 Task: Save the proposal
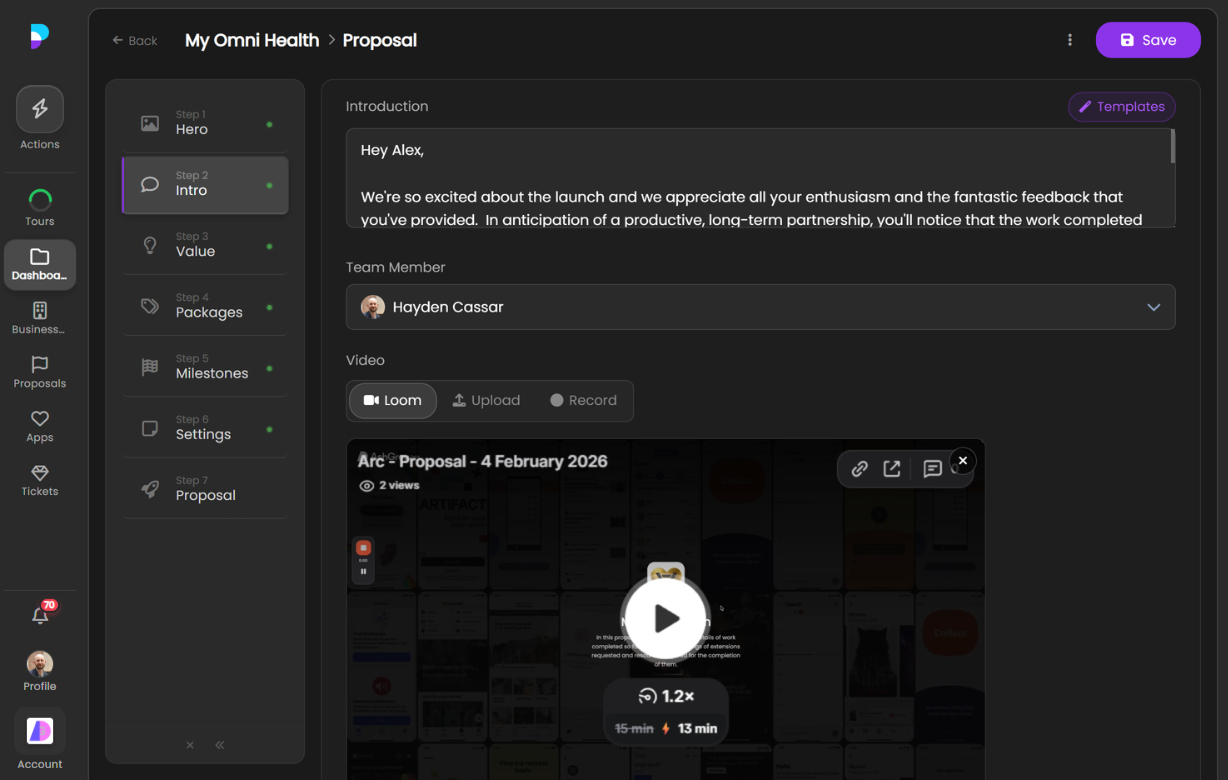(1148, 39)
